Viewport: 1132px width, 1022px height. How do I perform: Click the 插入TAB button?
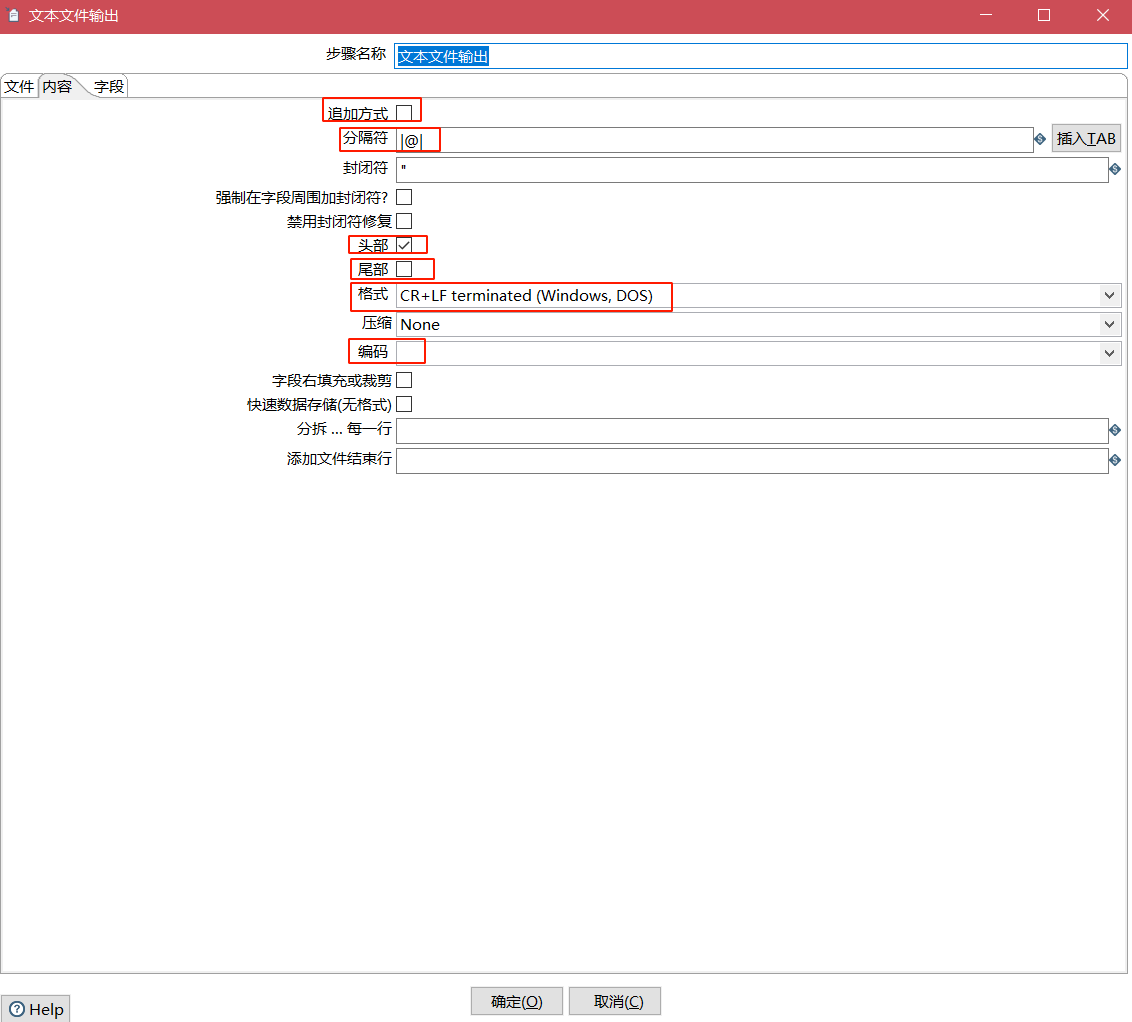[1086, 139]
